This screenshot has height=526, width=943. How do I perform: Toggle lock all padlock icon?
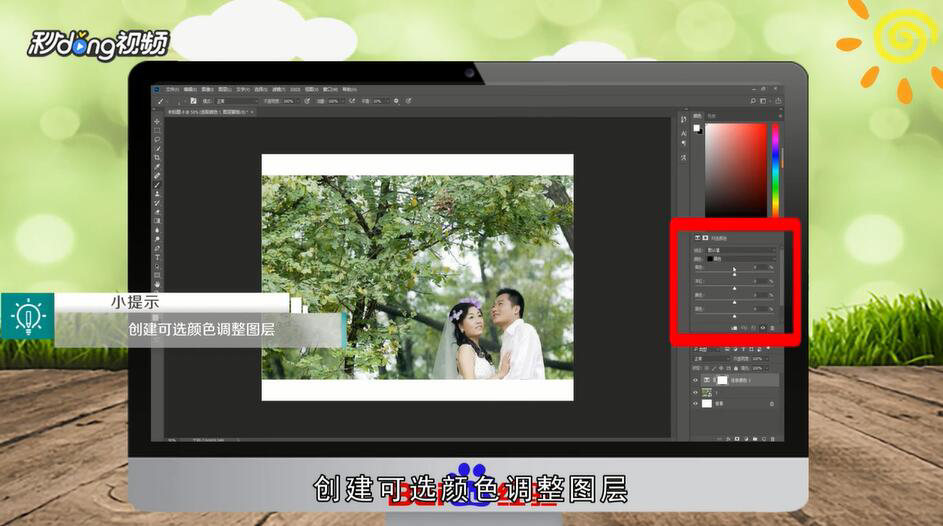click(736, 369)
